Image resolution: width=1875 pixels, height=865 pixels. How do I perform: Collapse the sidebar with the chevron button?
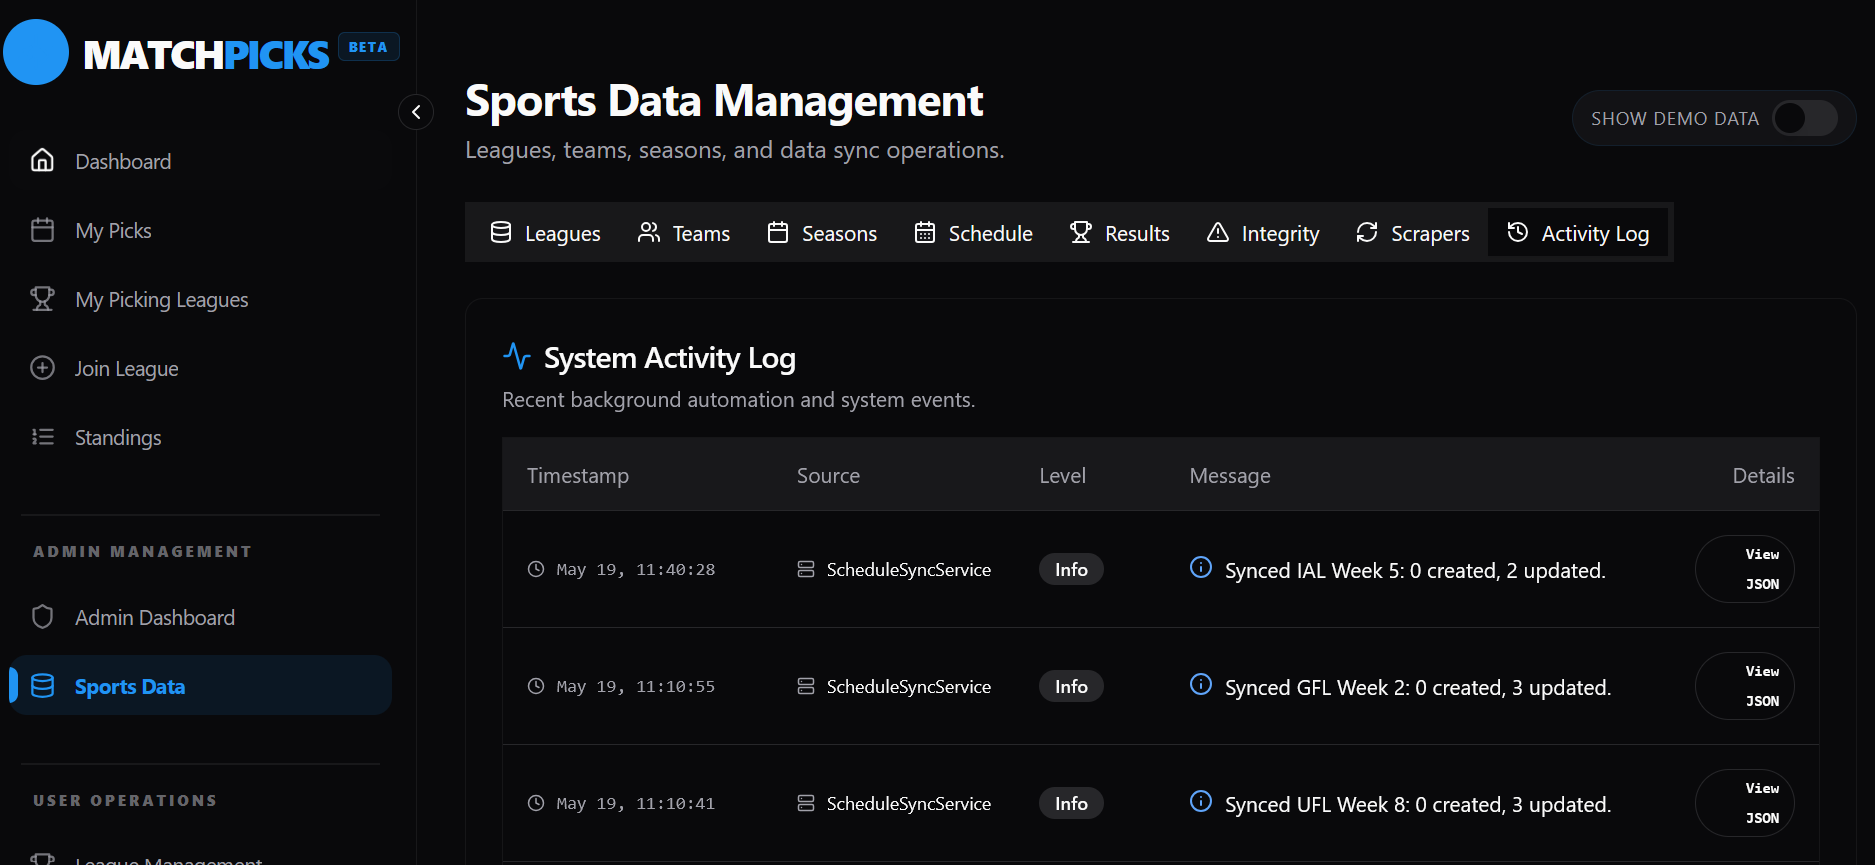click(416, 112)
